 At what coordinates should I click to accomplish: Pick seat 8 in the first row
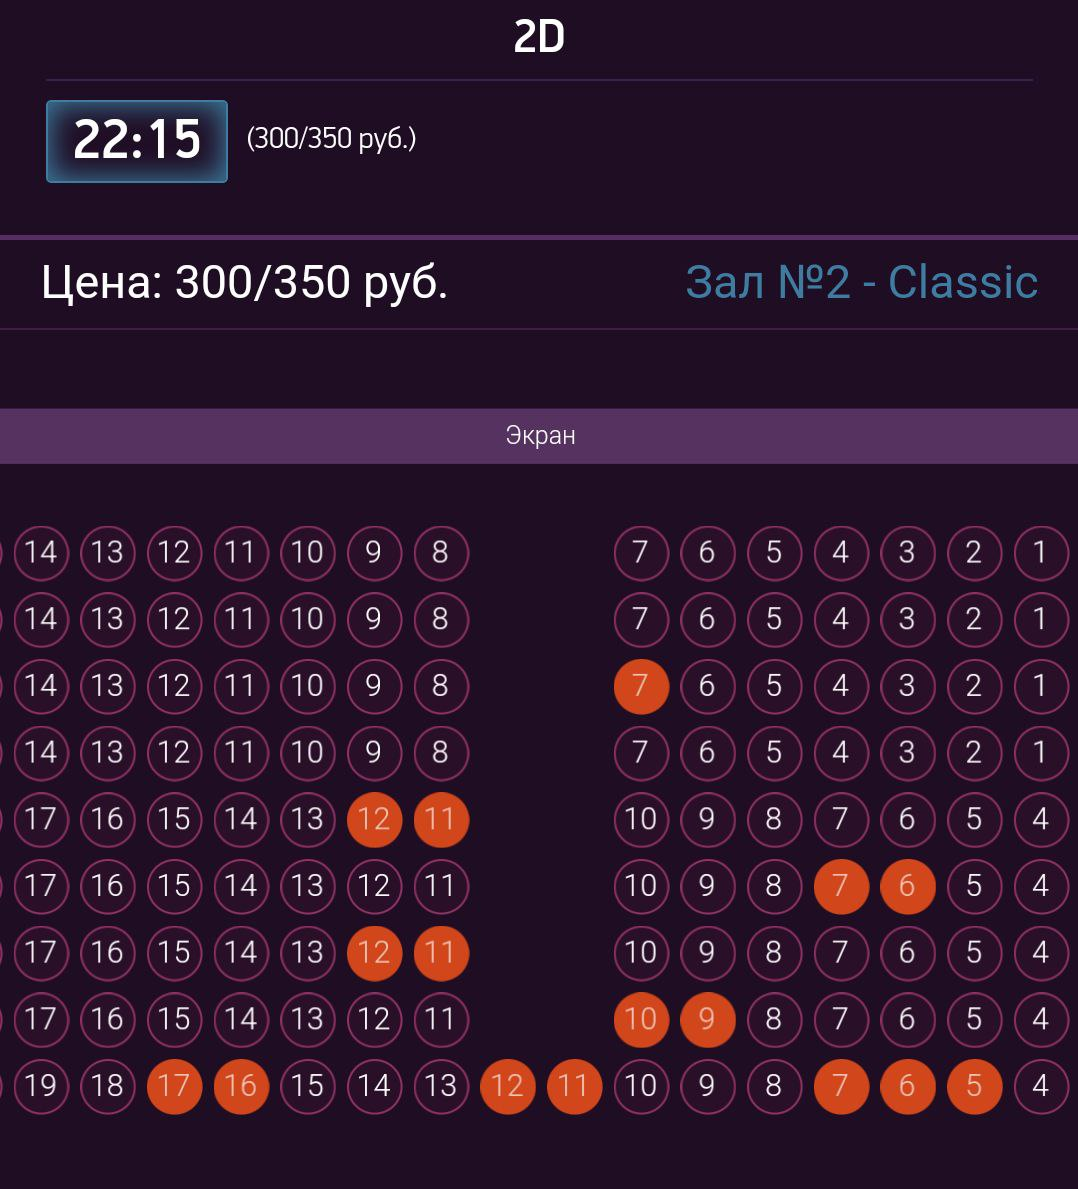(441, 553)
